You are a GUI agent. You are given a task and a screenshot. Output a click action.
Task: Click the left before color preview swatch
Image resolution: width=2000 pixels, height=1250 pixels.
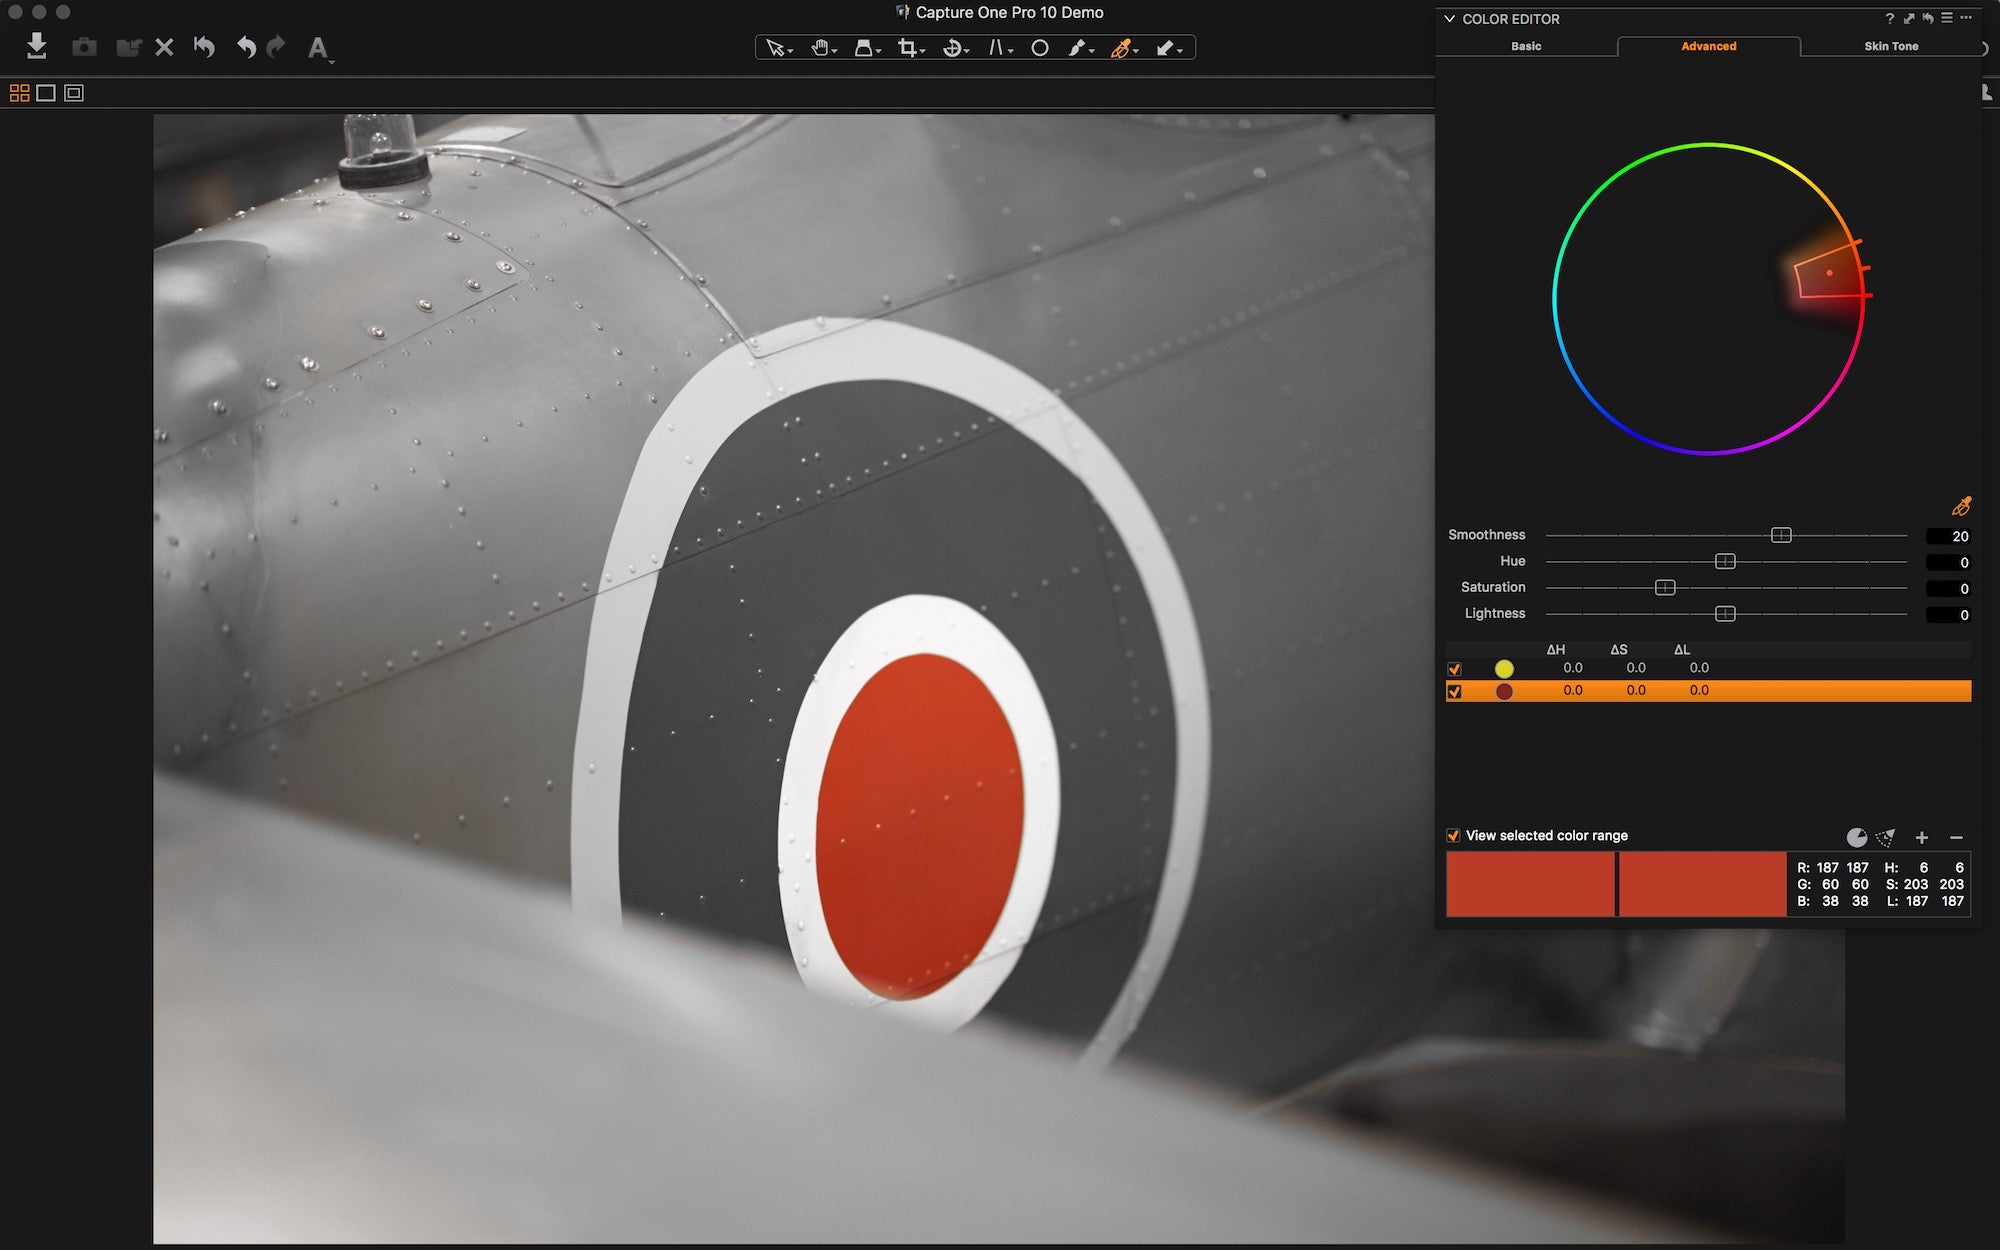coord(1530,884)
